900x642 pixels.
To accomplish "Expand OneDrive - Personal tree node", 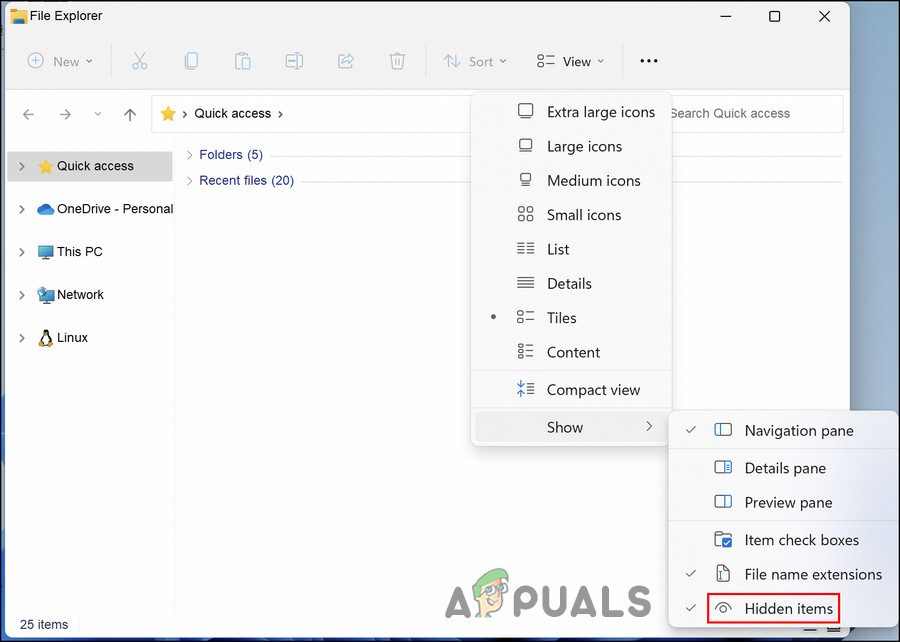I will click(x=22, y=209).
